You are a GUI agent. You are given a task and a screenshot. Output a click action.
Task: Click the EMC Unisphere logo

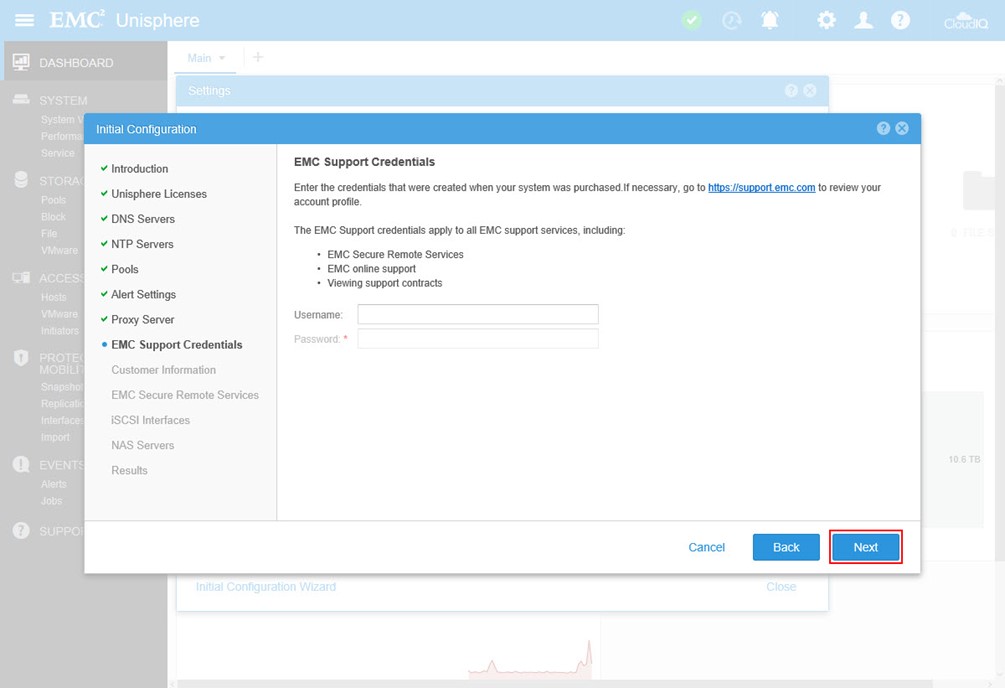(124, 20)
